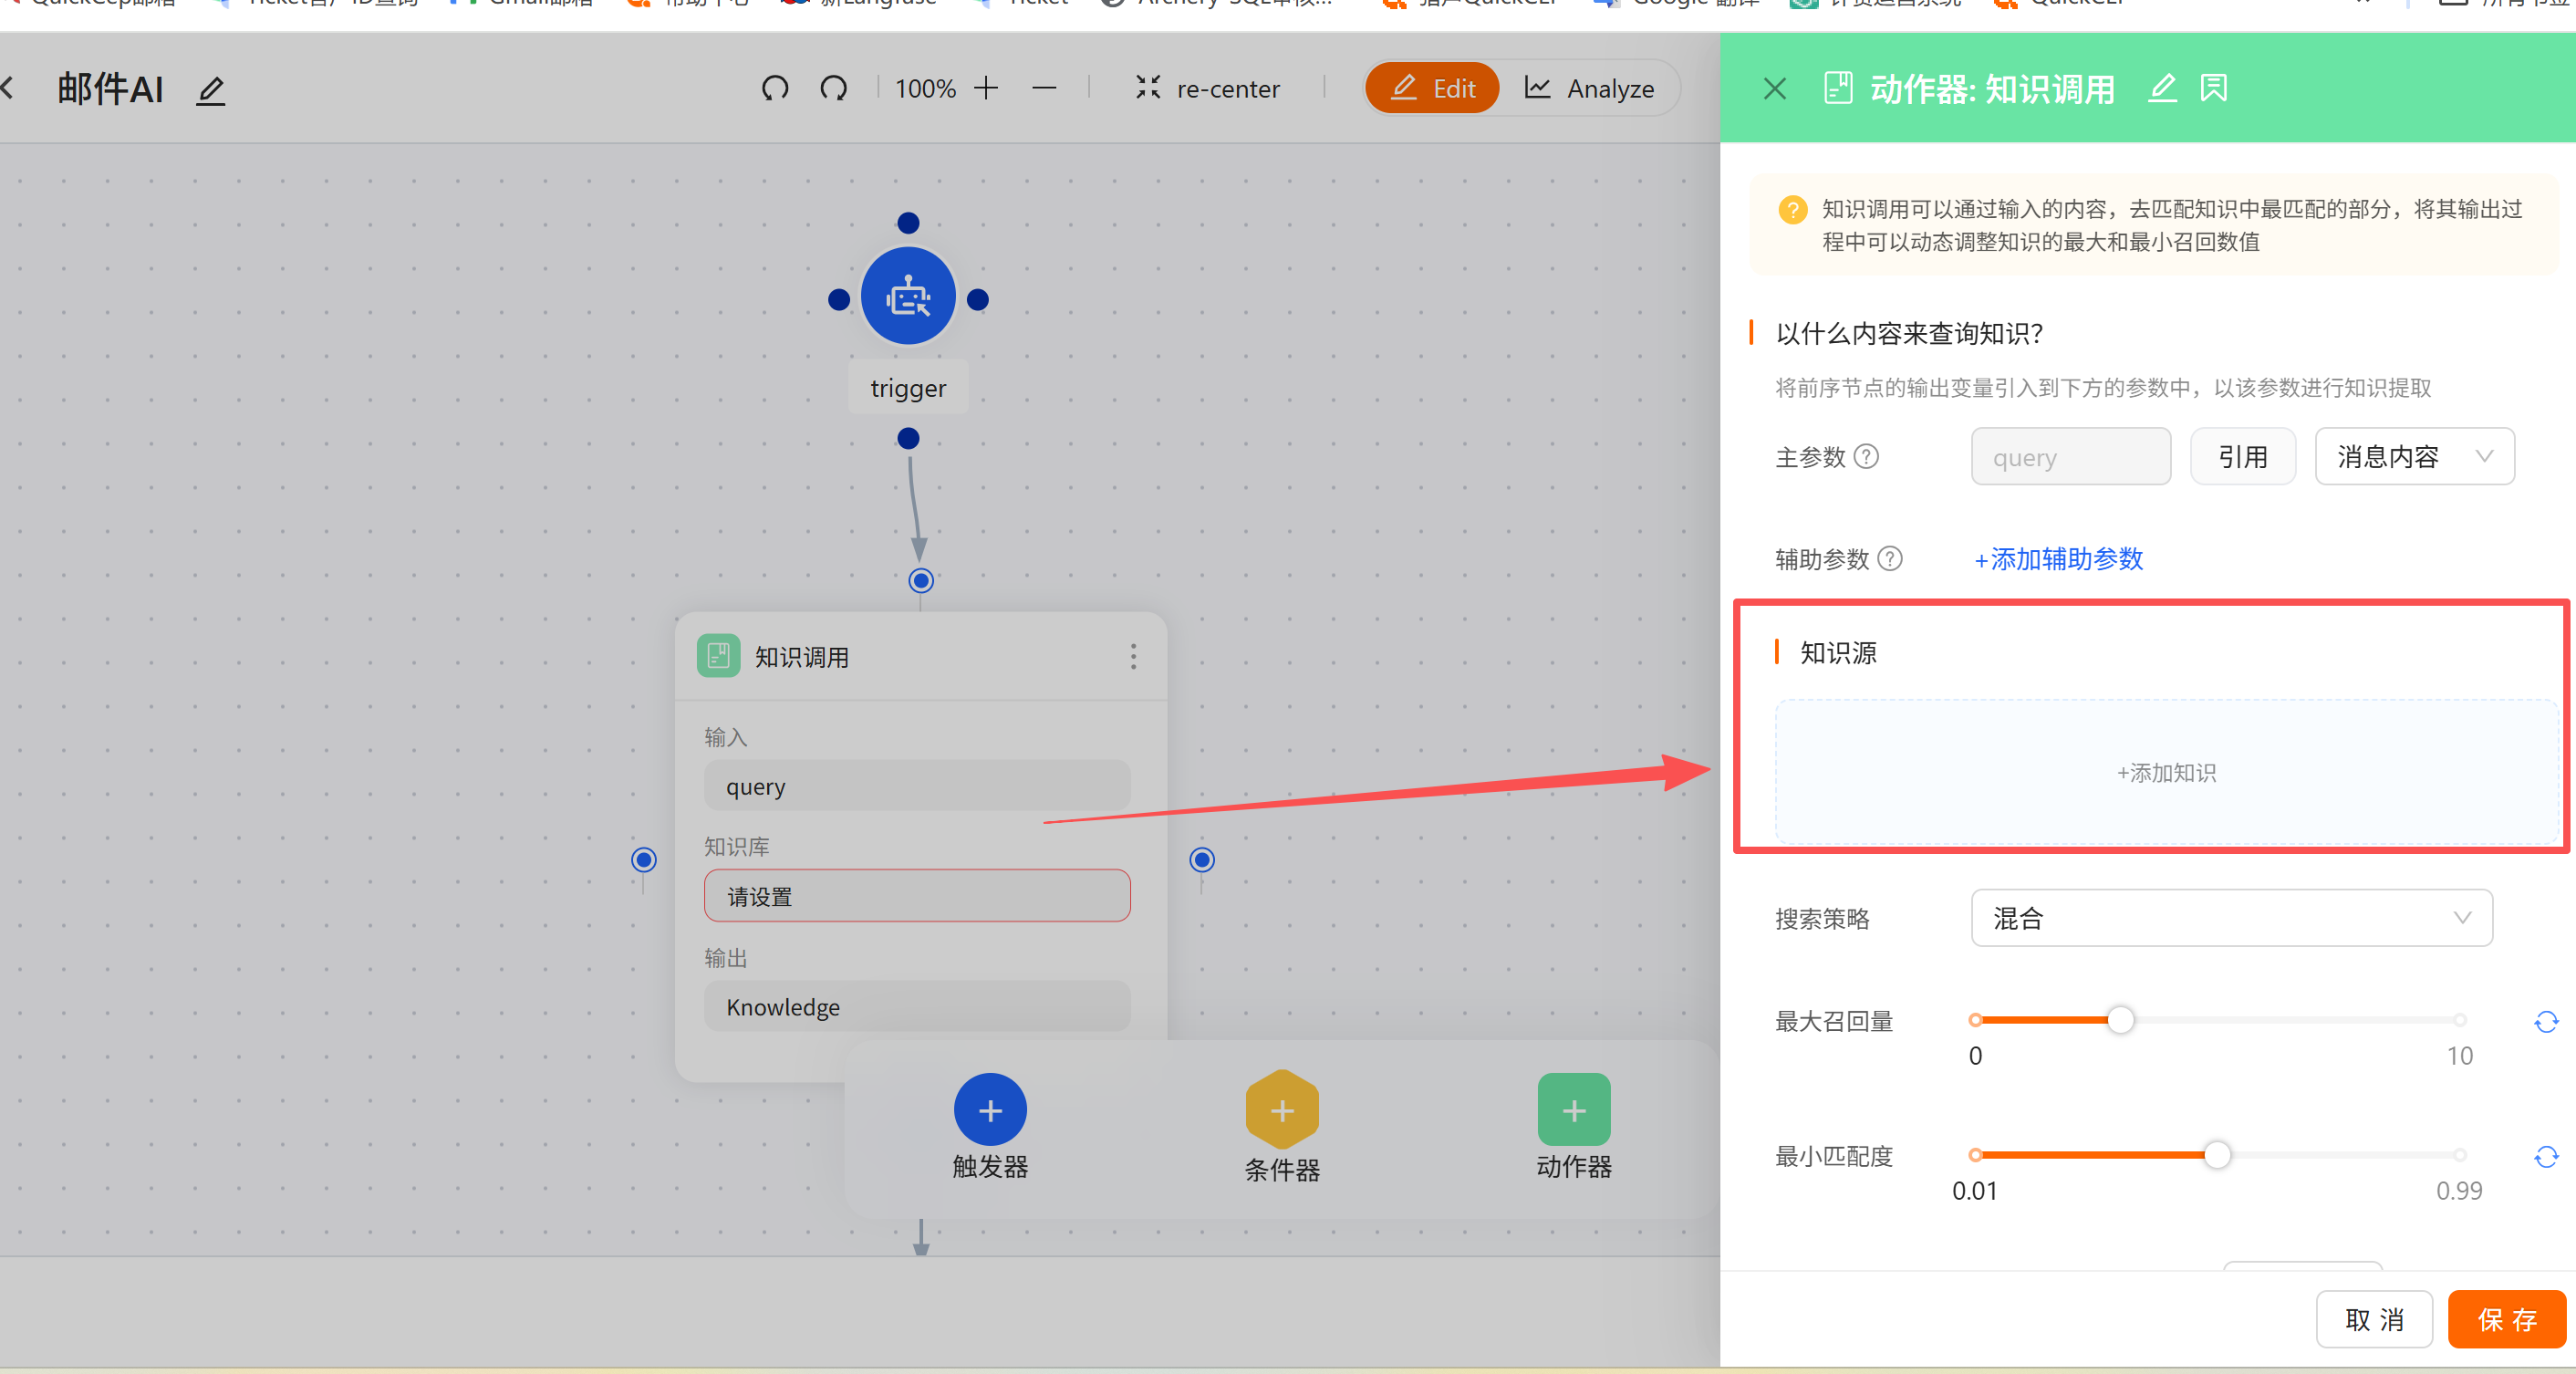
Task: Zoom out with the minus icon
Action: pyautogui.click(x=1044, y=88)
